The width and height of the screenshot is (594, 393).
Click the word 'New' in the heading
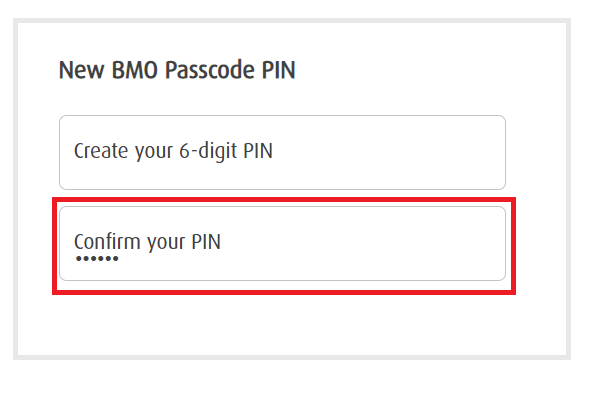tap(81, 70)
